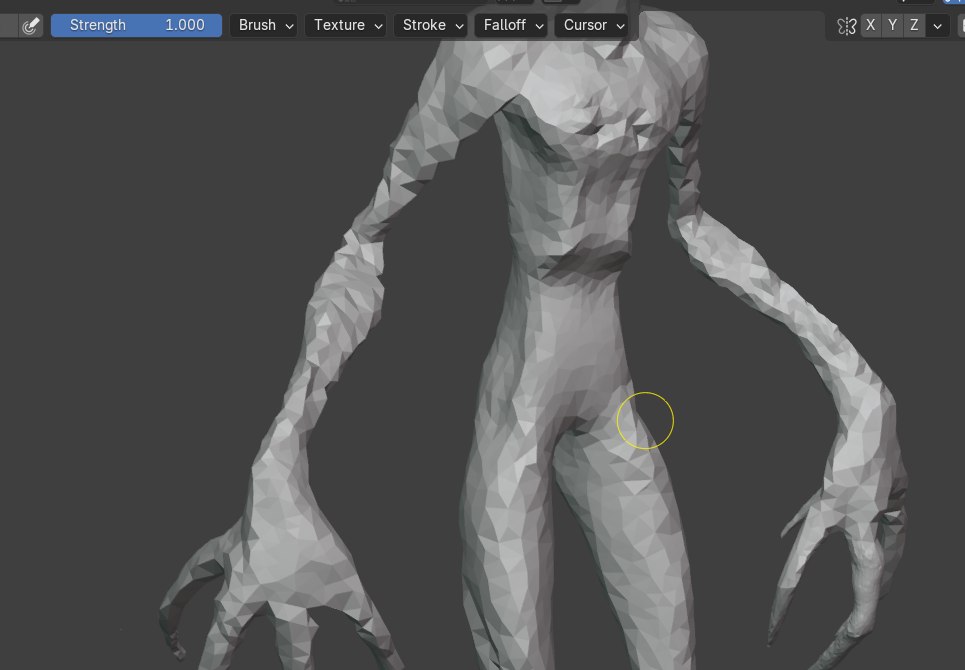965x670 pixels.
Task: Toggle Z axis symmetry
Action: click(915, 26)
